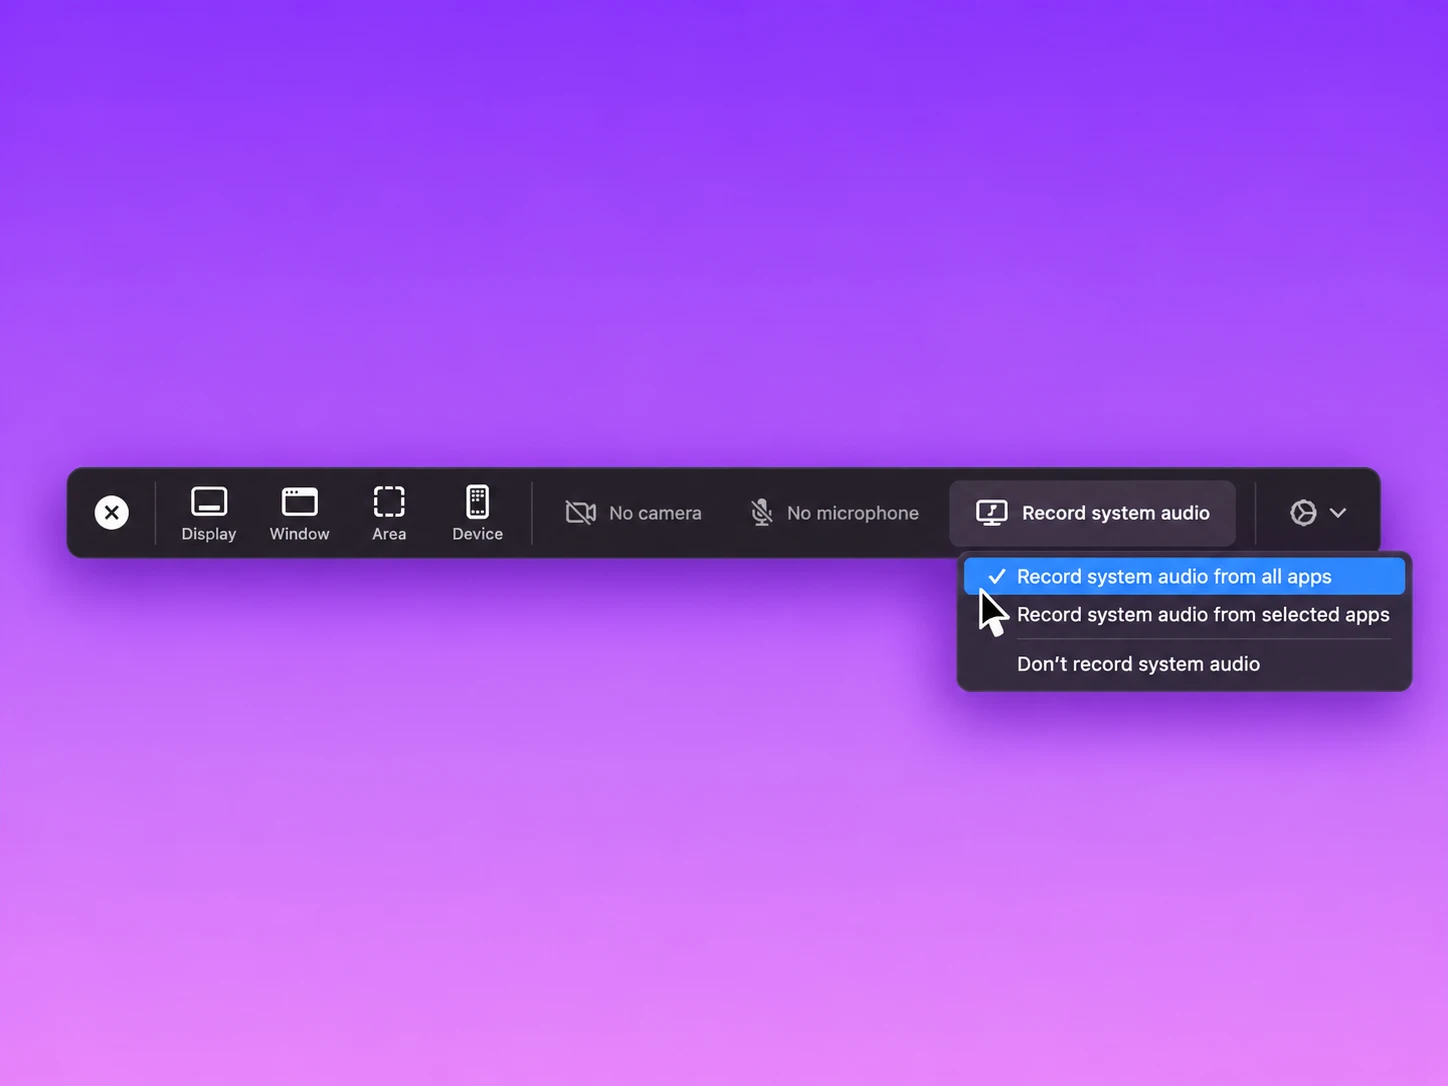1448x1086 pixels.
Task: Open the settings icon in the toolbar
Action: (x=1303, y=513)
